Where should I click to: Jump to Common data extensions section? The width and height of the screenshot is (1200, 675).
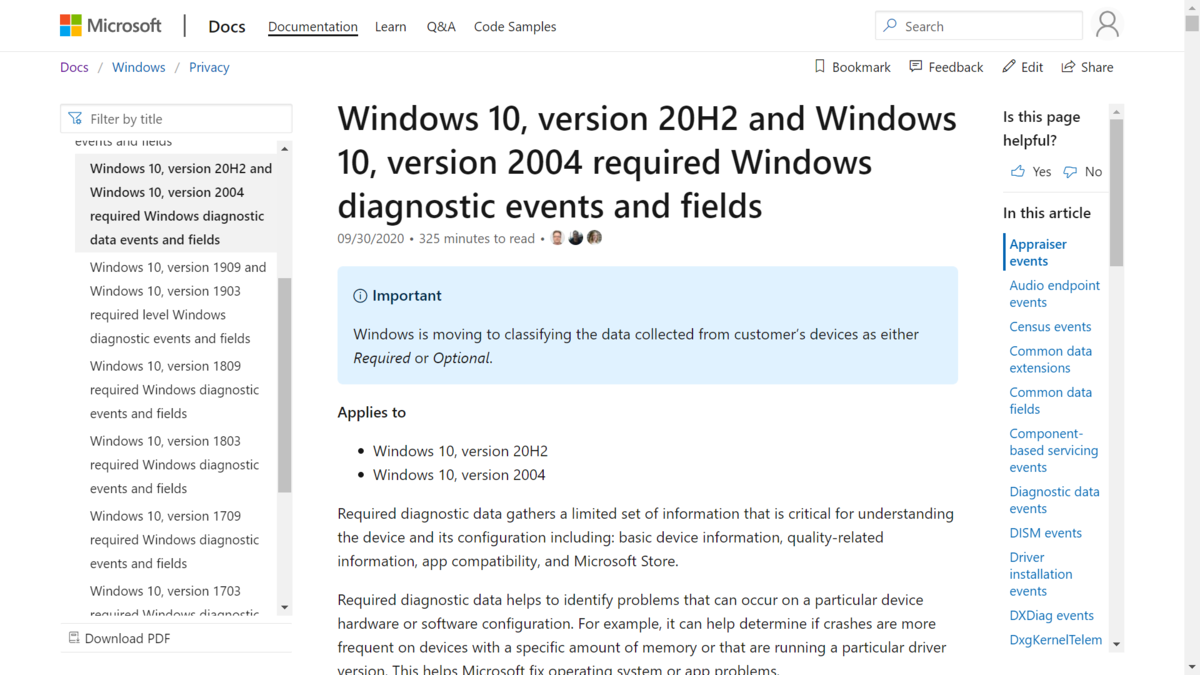pos(1050,360)
